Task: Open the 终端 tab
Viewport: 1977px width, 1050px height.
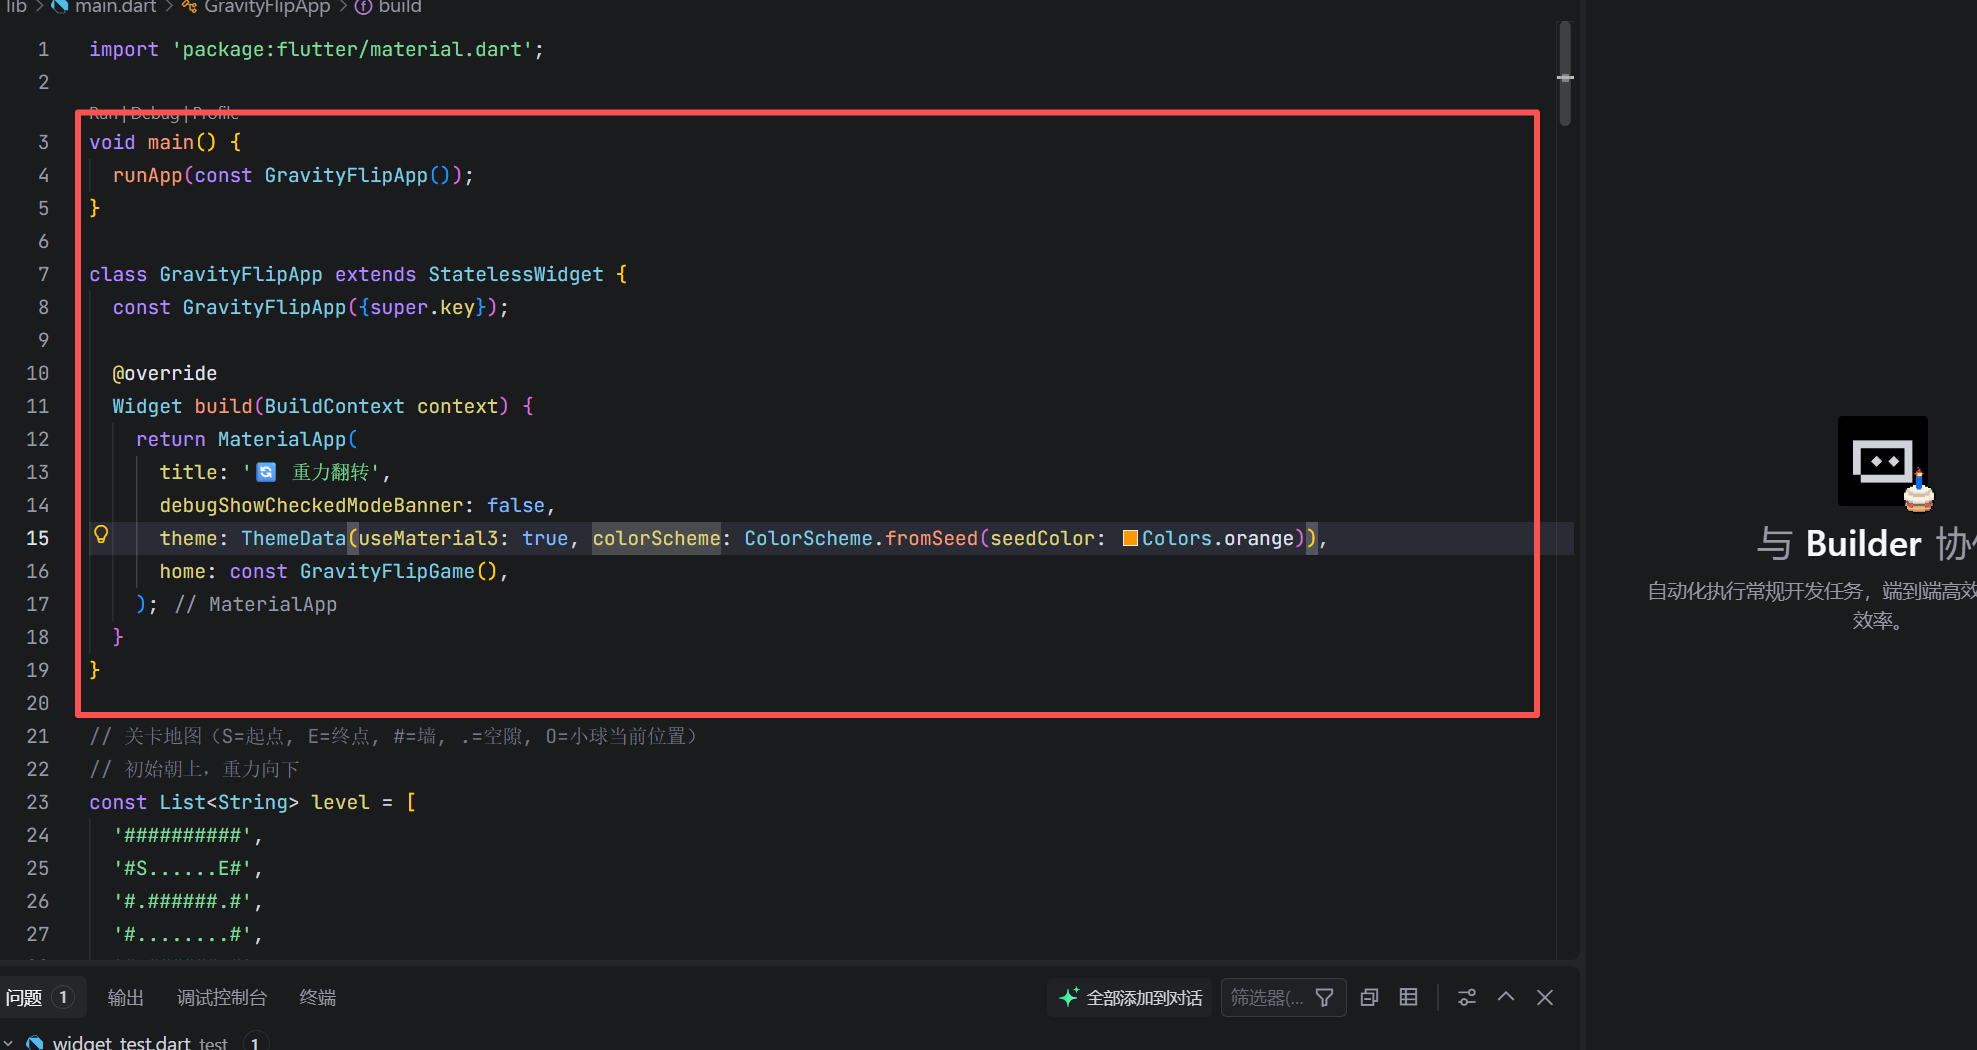Action: pyautogui.click(x=318, y=998)
